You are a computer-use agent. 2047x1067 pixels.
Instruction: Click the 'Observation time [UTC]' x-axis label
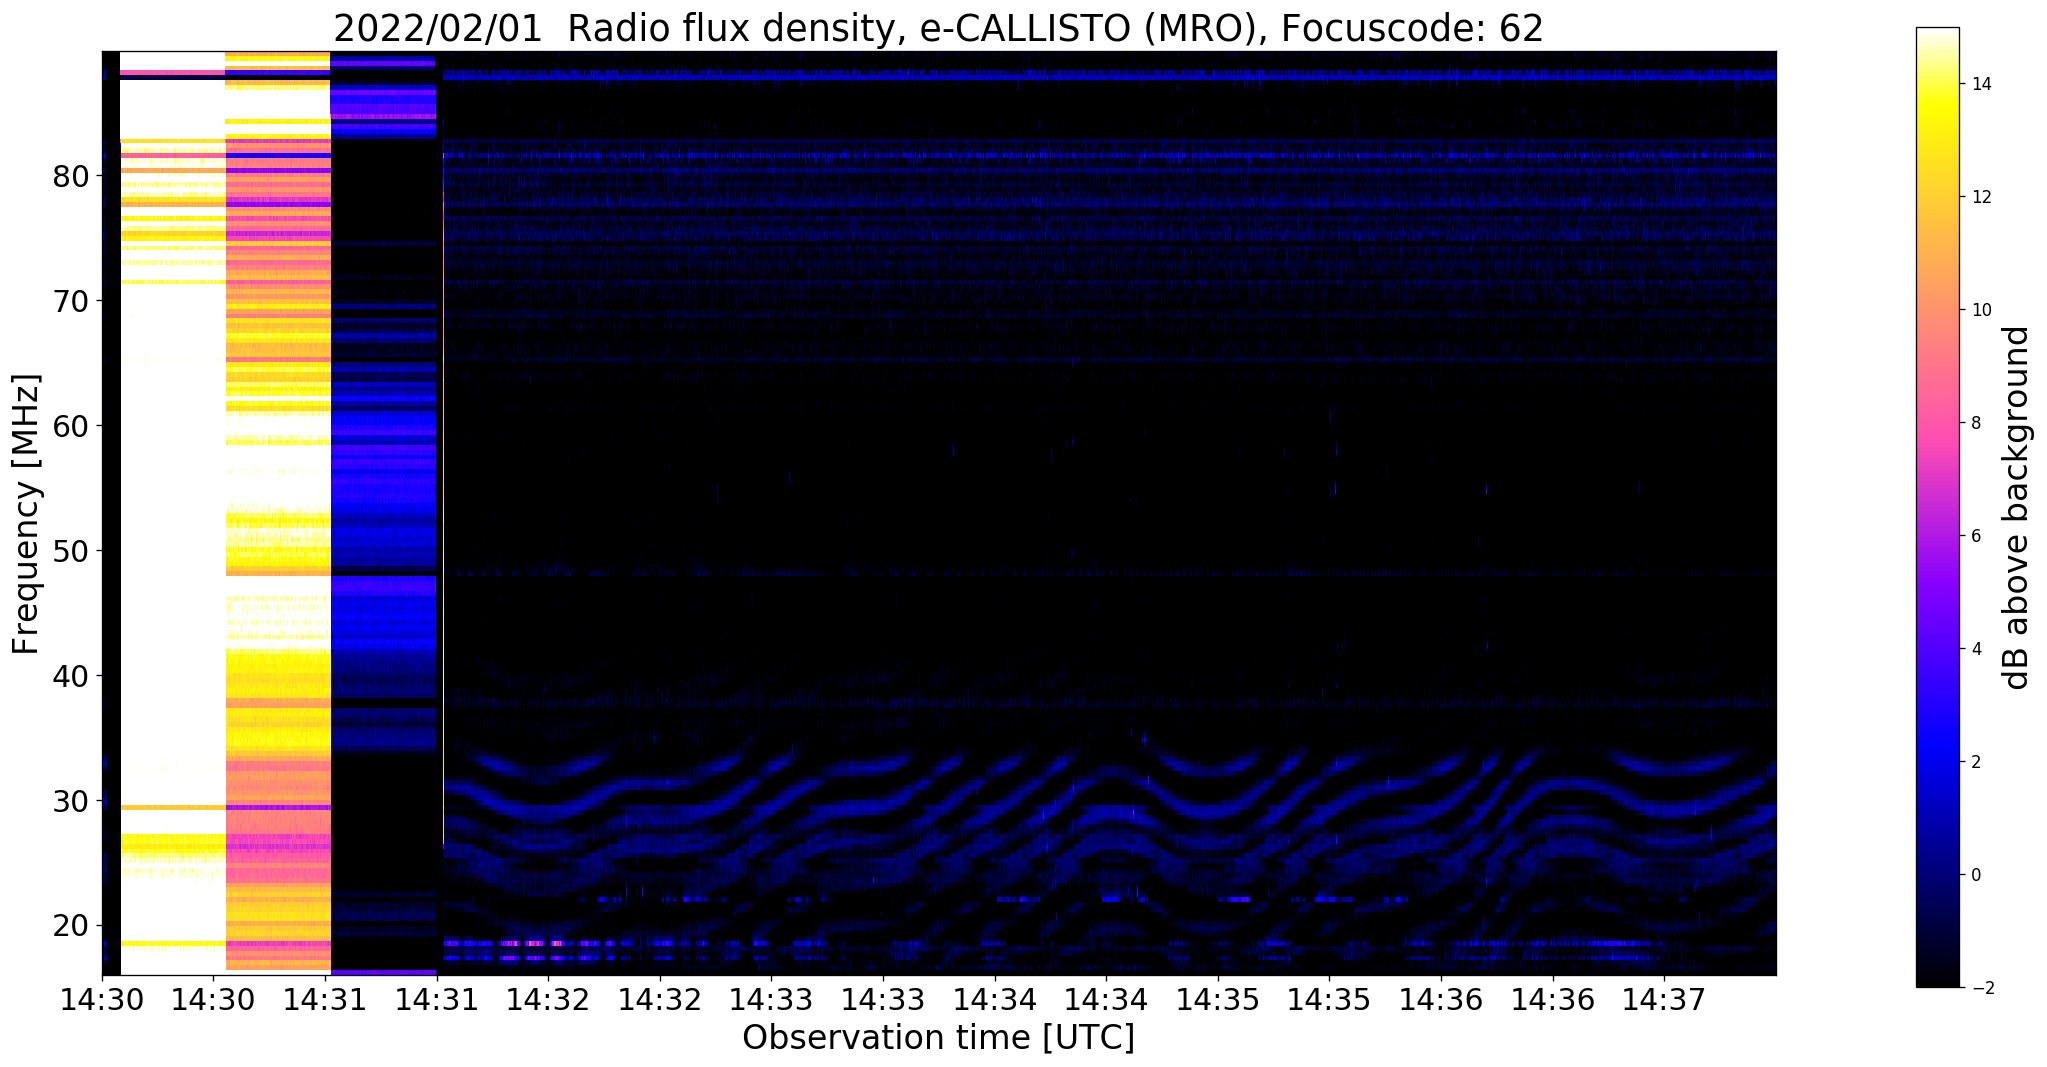pos(938,1038)
